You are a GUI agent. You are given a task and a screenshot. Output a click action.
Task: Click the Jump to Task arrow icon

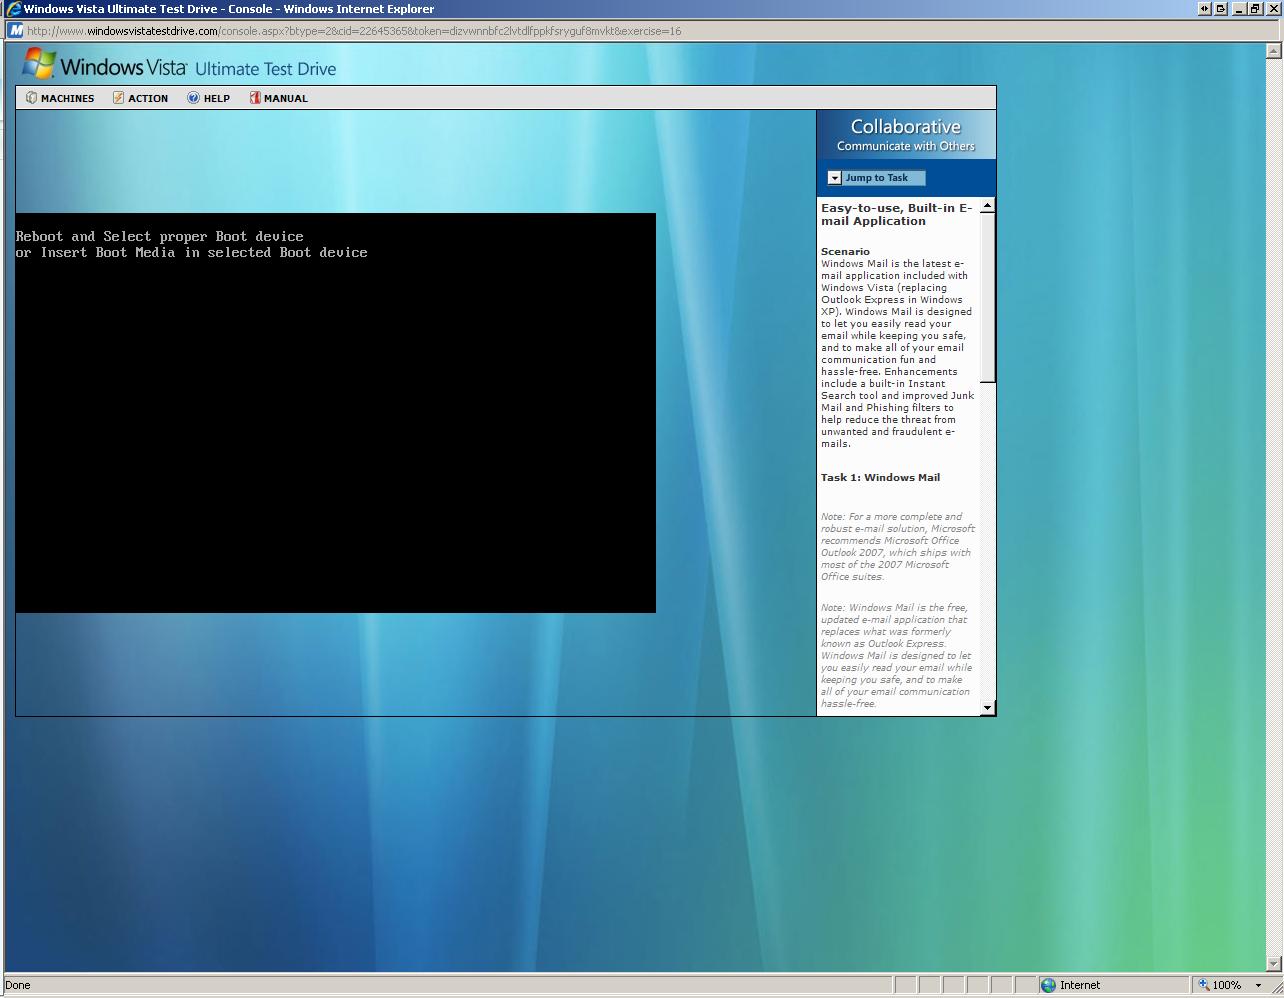click(835, 178)
